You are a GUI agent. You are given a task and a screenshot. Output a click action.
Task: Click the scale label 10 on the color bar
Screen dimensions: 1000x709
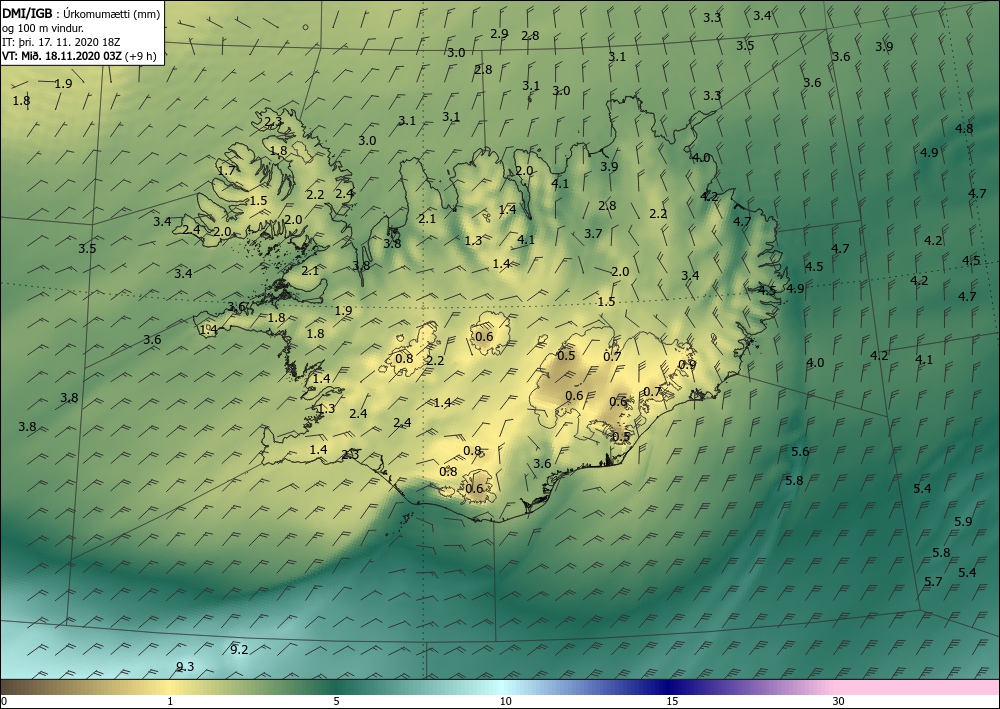506,702
